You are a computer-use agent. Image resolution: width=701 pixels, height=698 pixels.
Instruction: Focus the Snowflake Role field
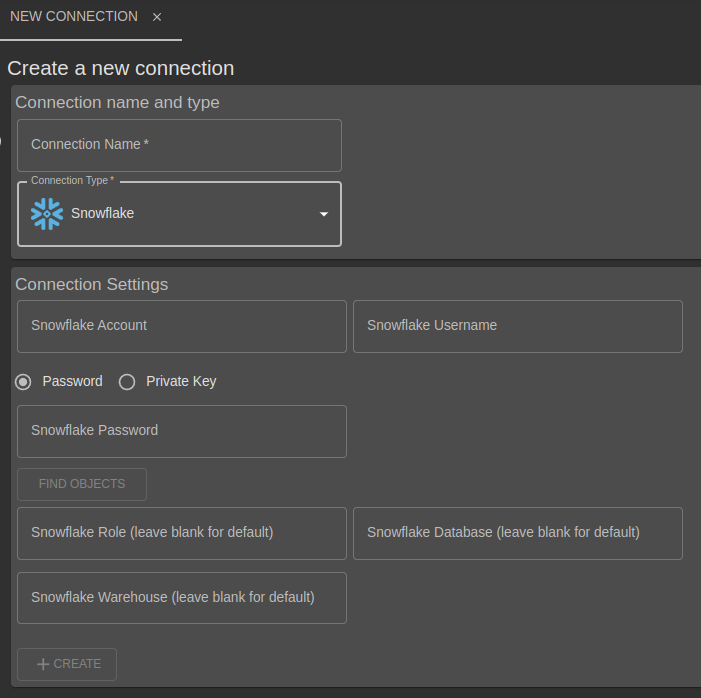click(x=182, y=533)
